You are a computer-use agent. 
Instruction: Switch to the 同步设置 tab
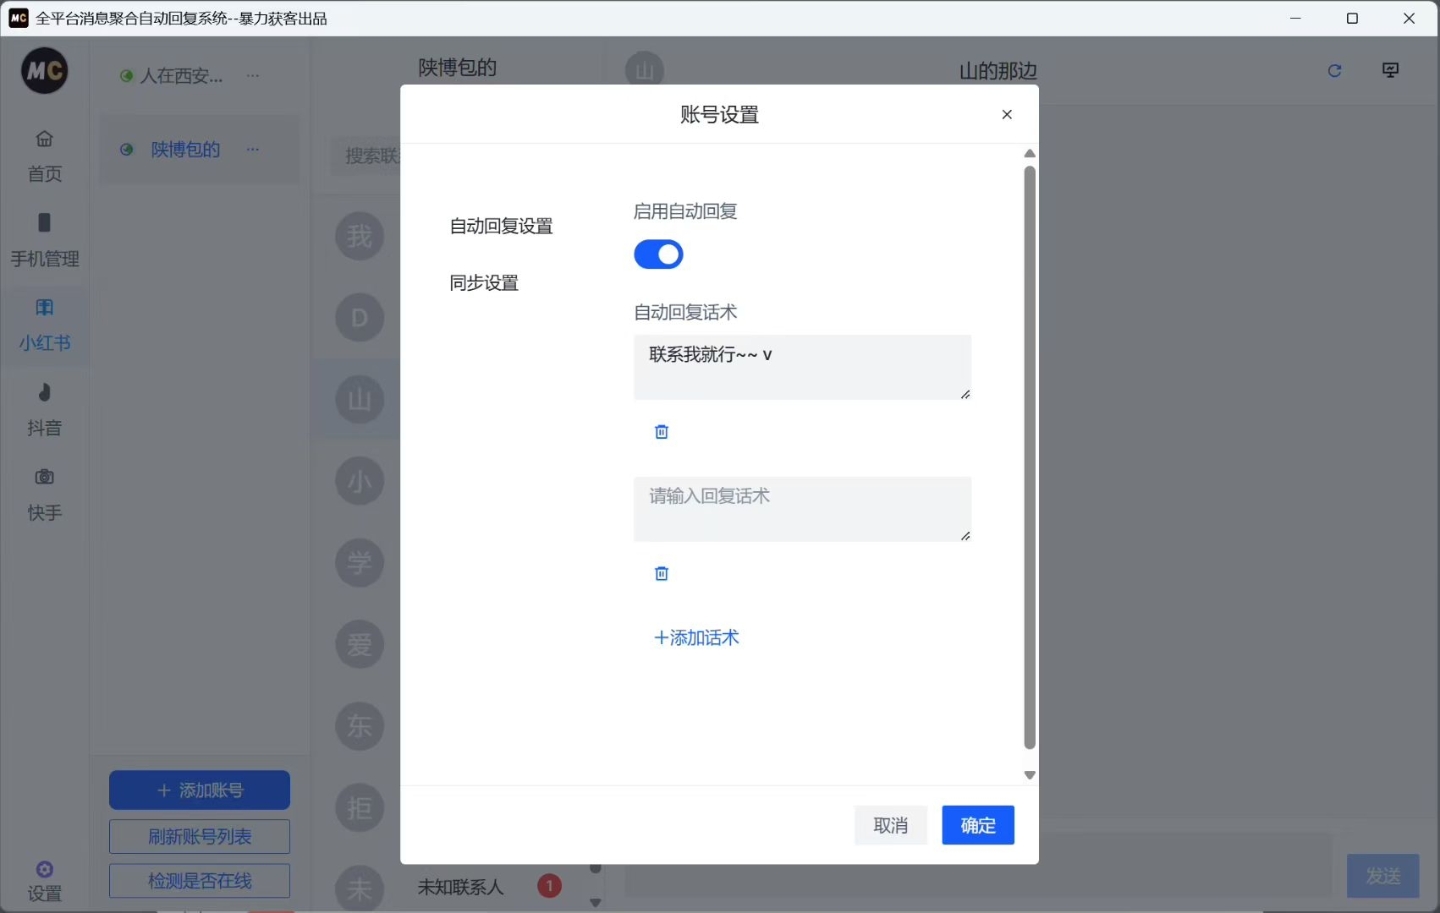coord(483,282)
